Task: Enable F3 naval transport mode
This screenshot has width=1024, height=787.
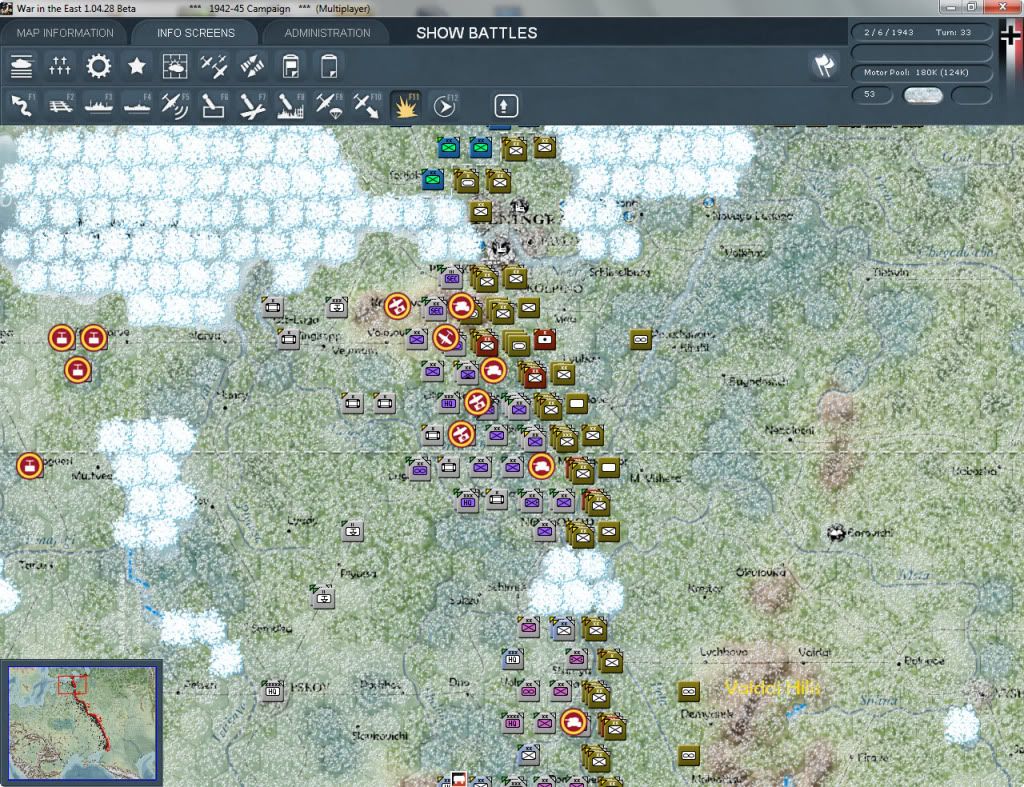Action: coord(99,106)
